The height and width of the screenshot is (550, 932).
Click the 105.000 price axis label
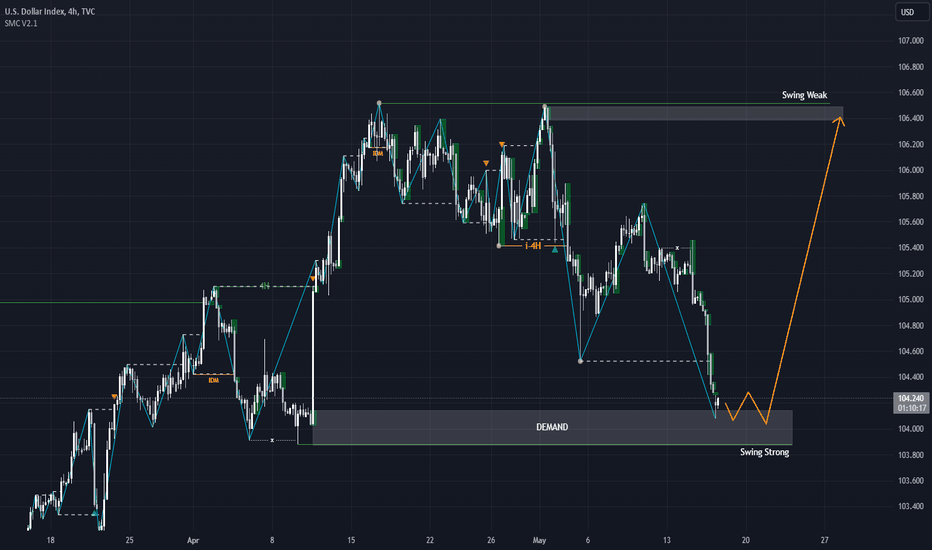pyautogui.click(x=911, y=300)
